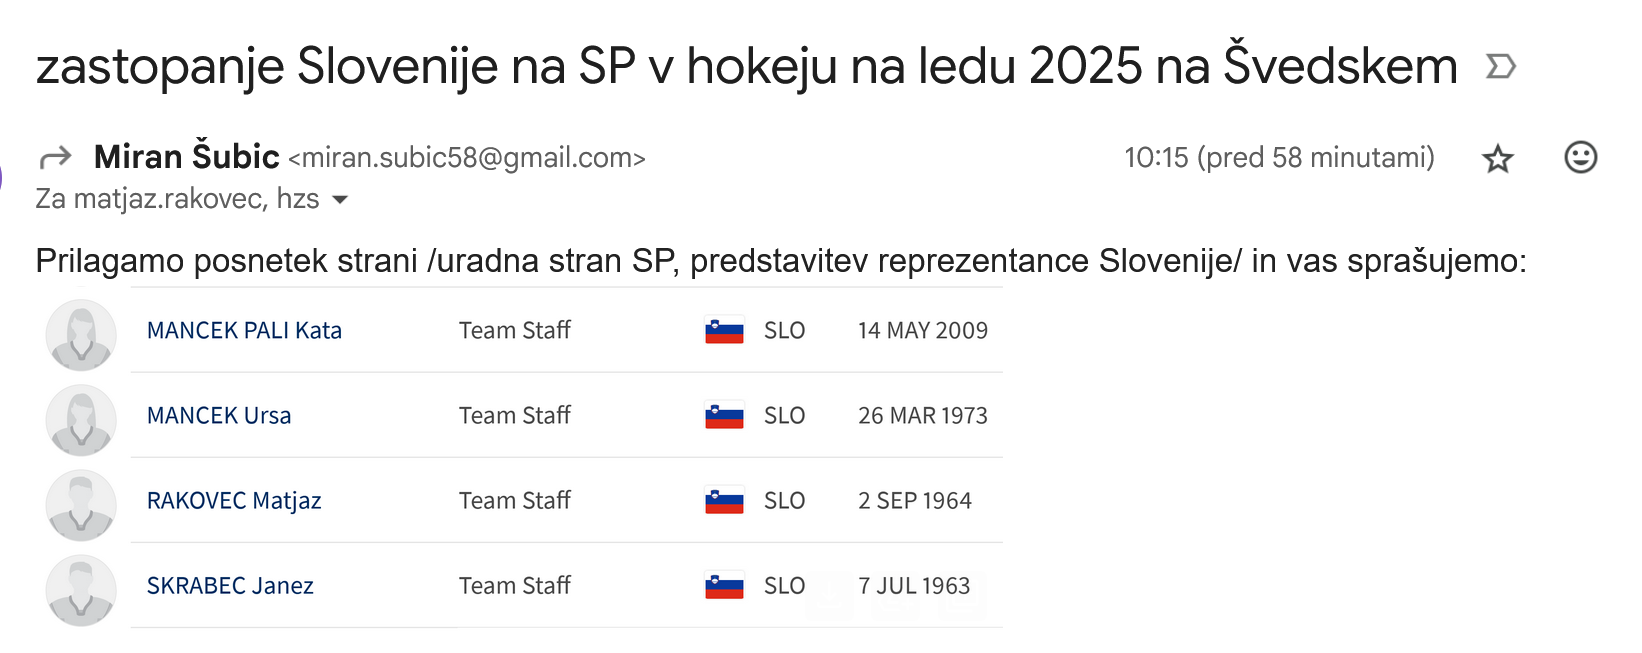Click sender name Miran Šubic
Image resolution: width=1642 pixels, height=653 pixels.
tap(186, 157)
